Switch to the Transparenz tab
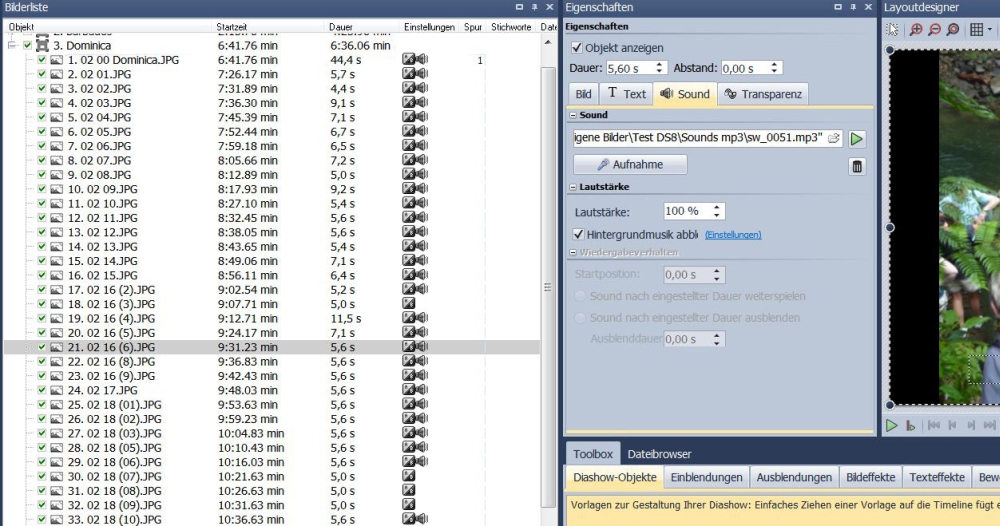The image size is (1000, 526). 764,94
